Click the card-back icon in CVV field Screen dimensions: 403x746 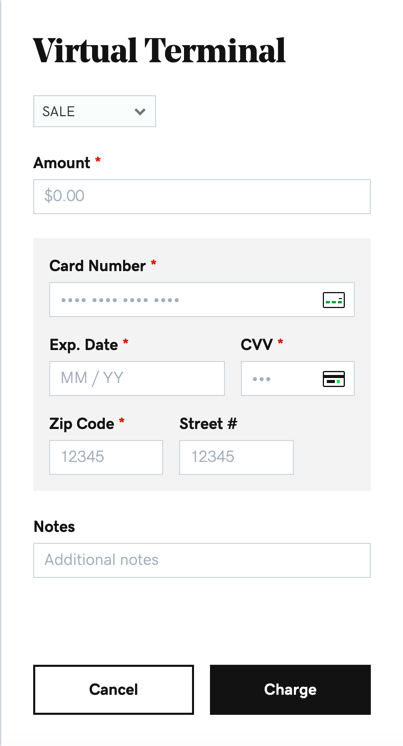[334, 379]
